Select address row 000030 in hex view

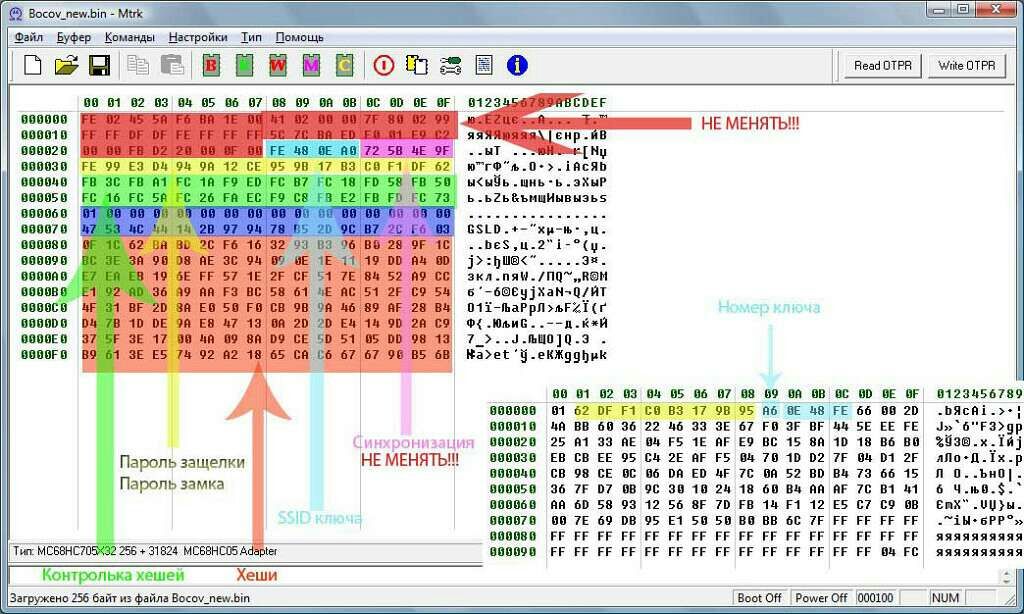(44, 167)
